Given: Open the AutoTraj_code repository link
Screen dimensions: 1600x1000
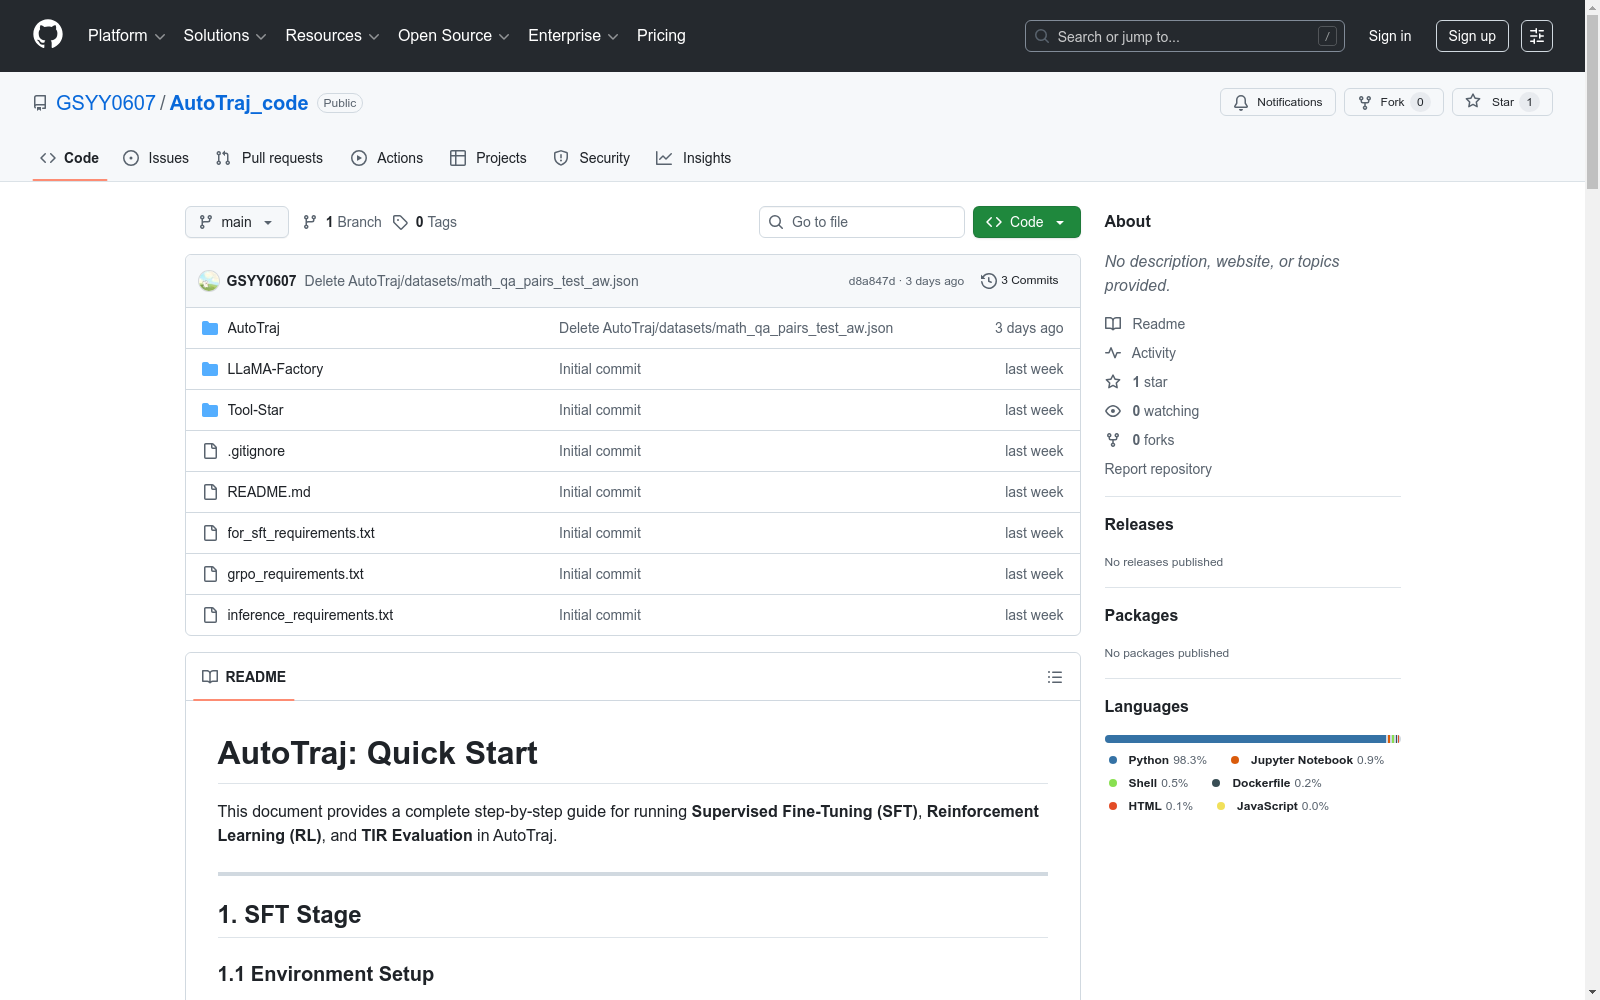Looking at the screenshot, I should (x=239, y=103).
